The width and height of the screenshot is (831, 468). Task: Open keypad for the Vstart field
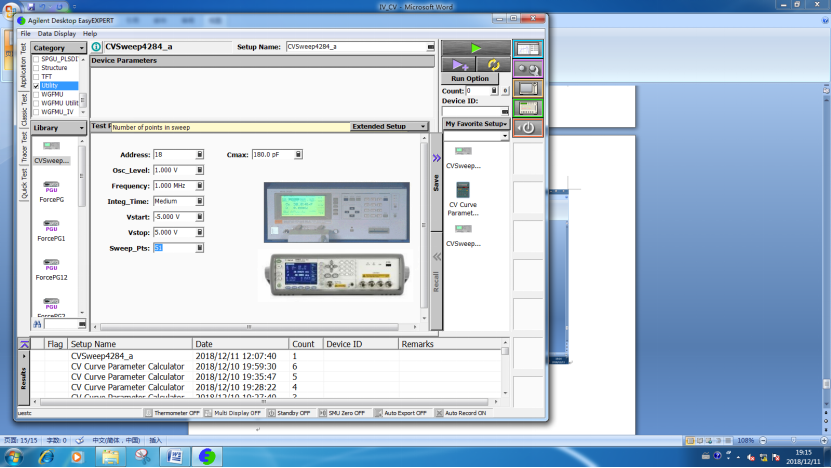pos(199,217)
